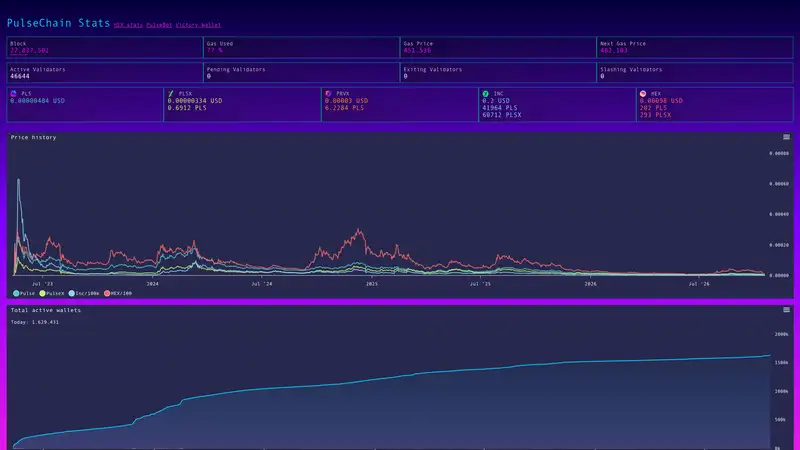
Task: Toggle the Inc/100k series in legend
Action: point(84,293)
